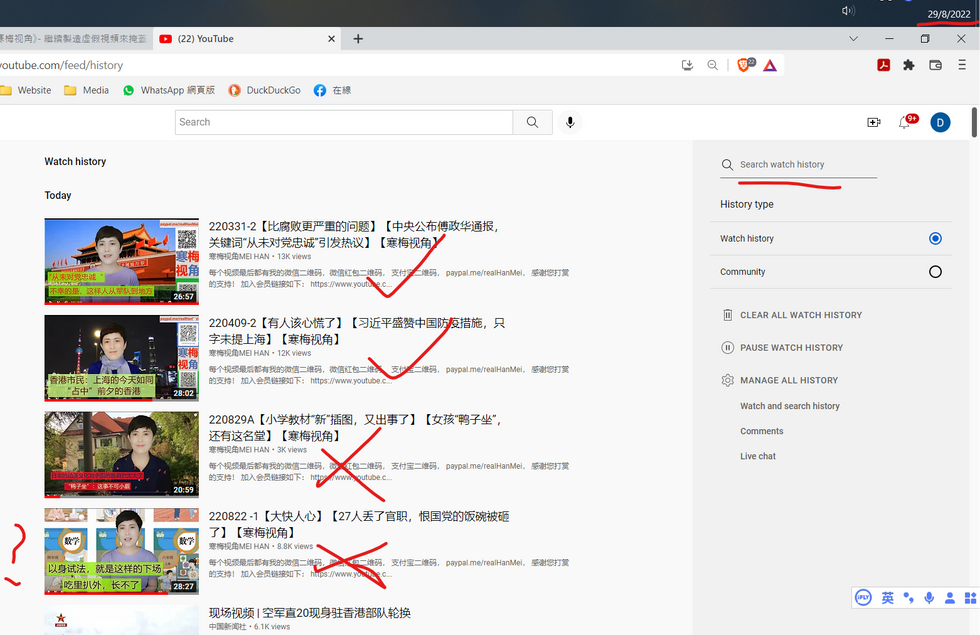
Task: Expand the tab list chevron dropdown
Action: 853,39
